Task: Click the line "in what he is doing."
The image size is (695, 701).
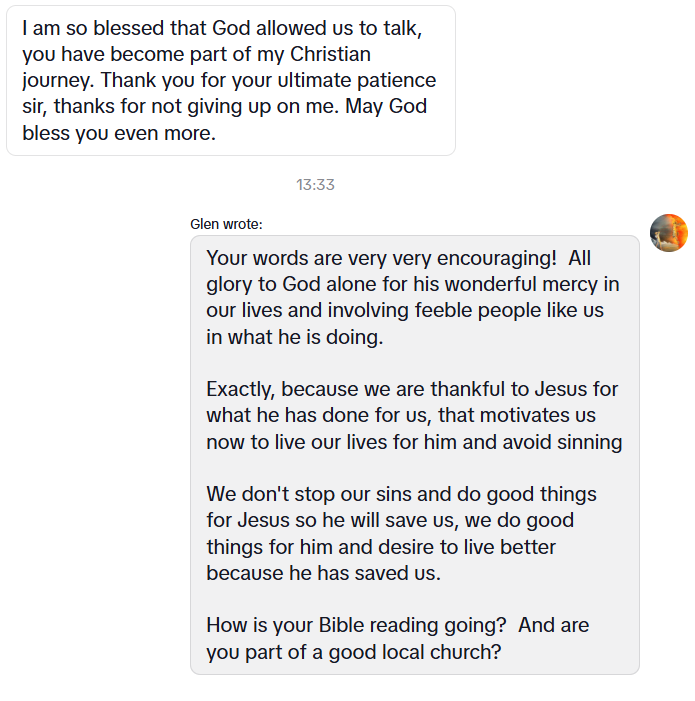Action: click(x=295, y=337)
